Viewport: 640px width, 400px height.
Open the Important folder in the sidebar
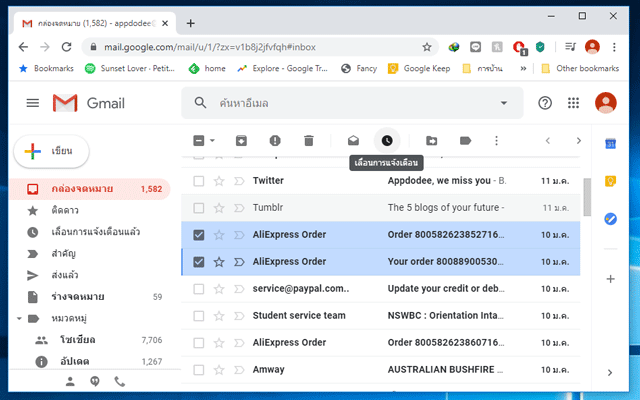click(x=89, y=253)
